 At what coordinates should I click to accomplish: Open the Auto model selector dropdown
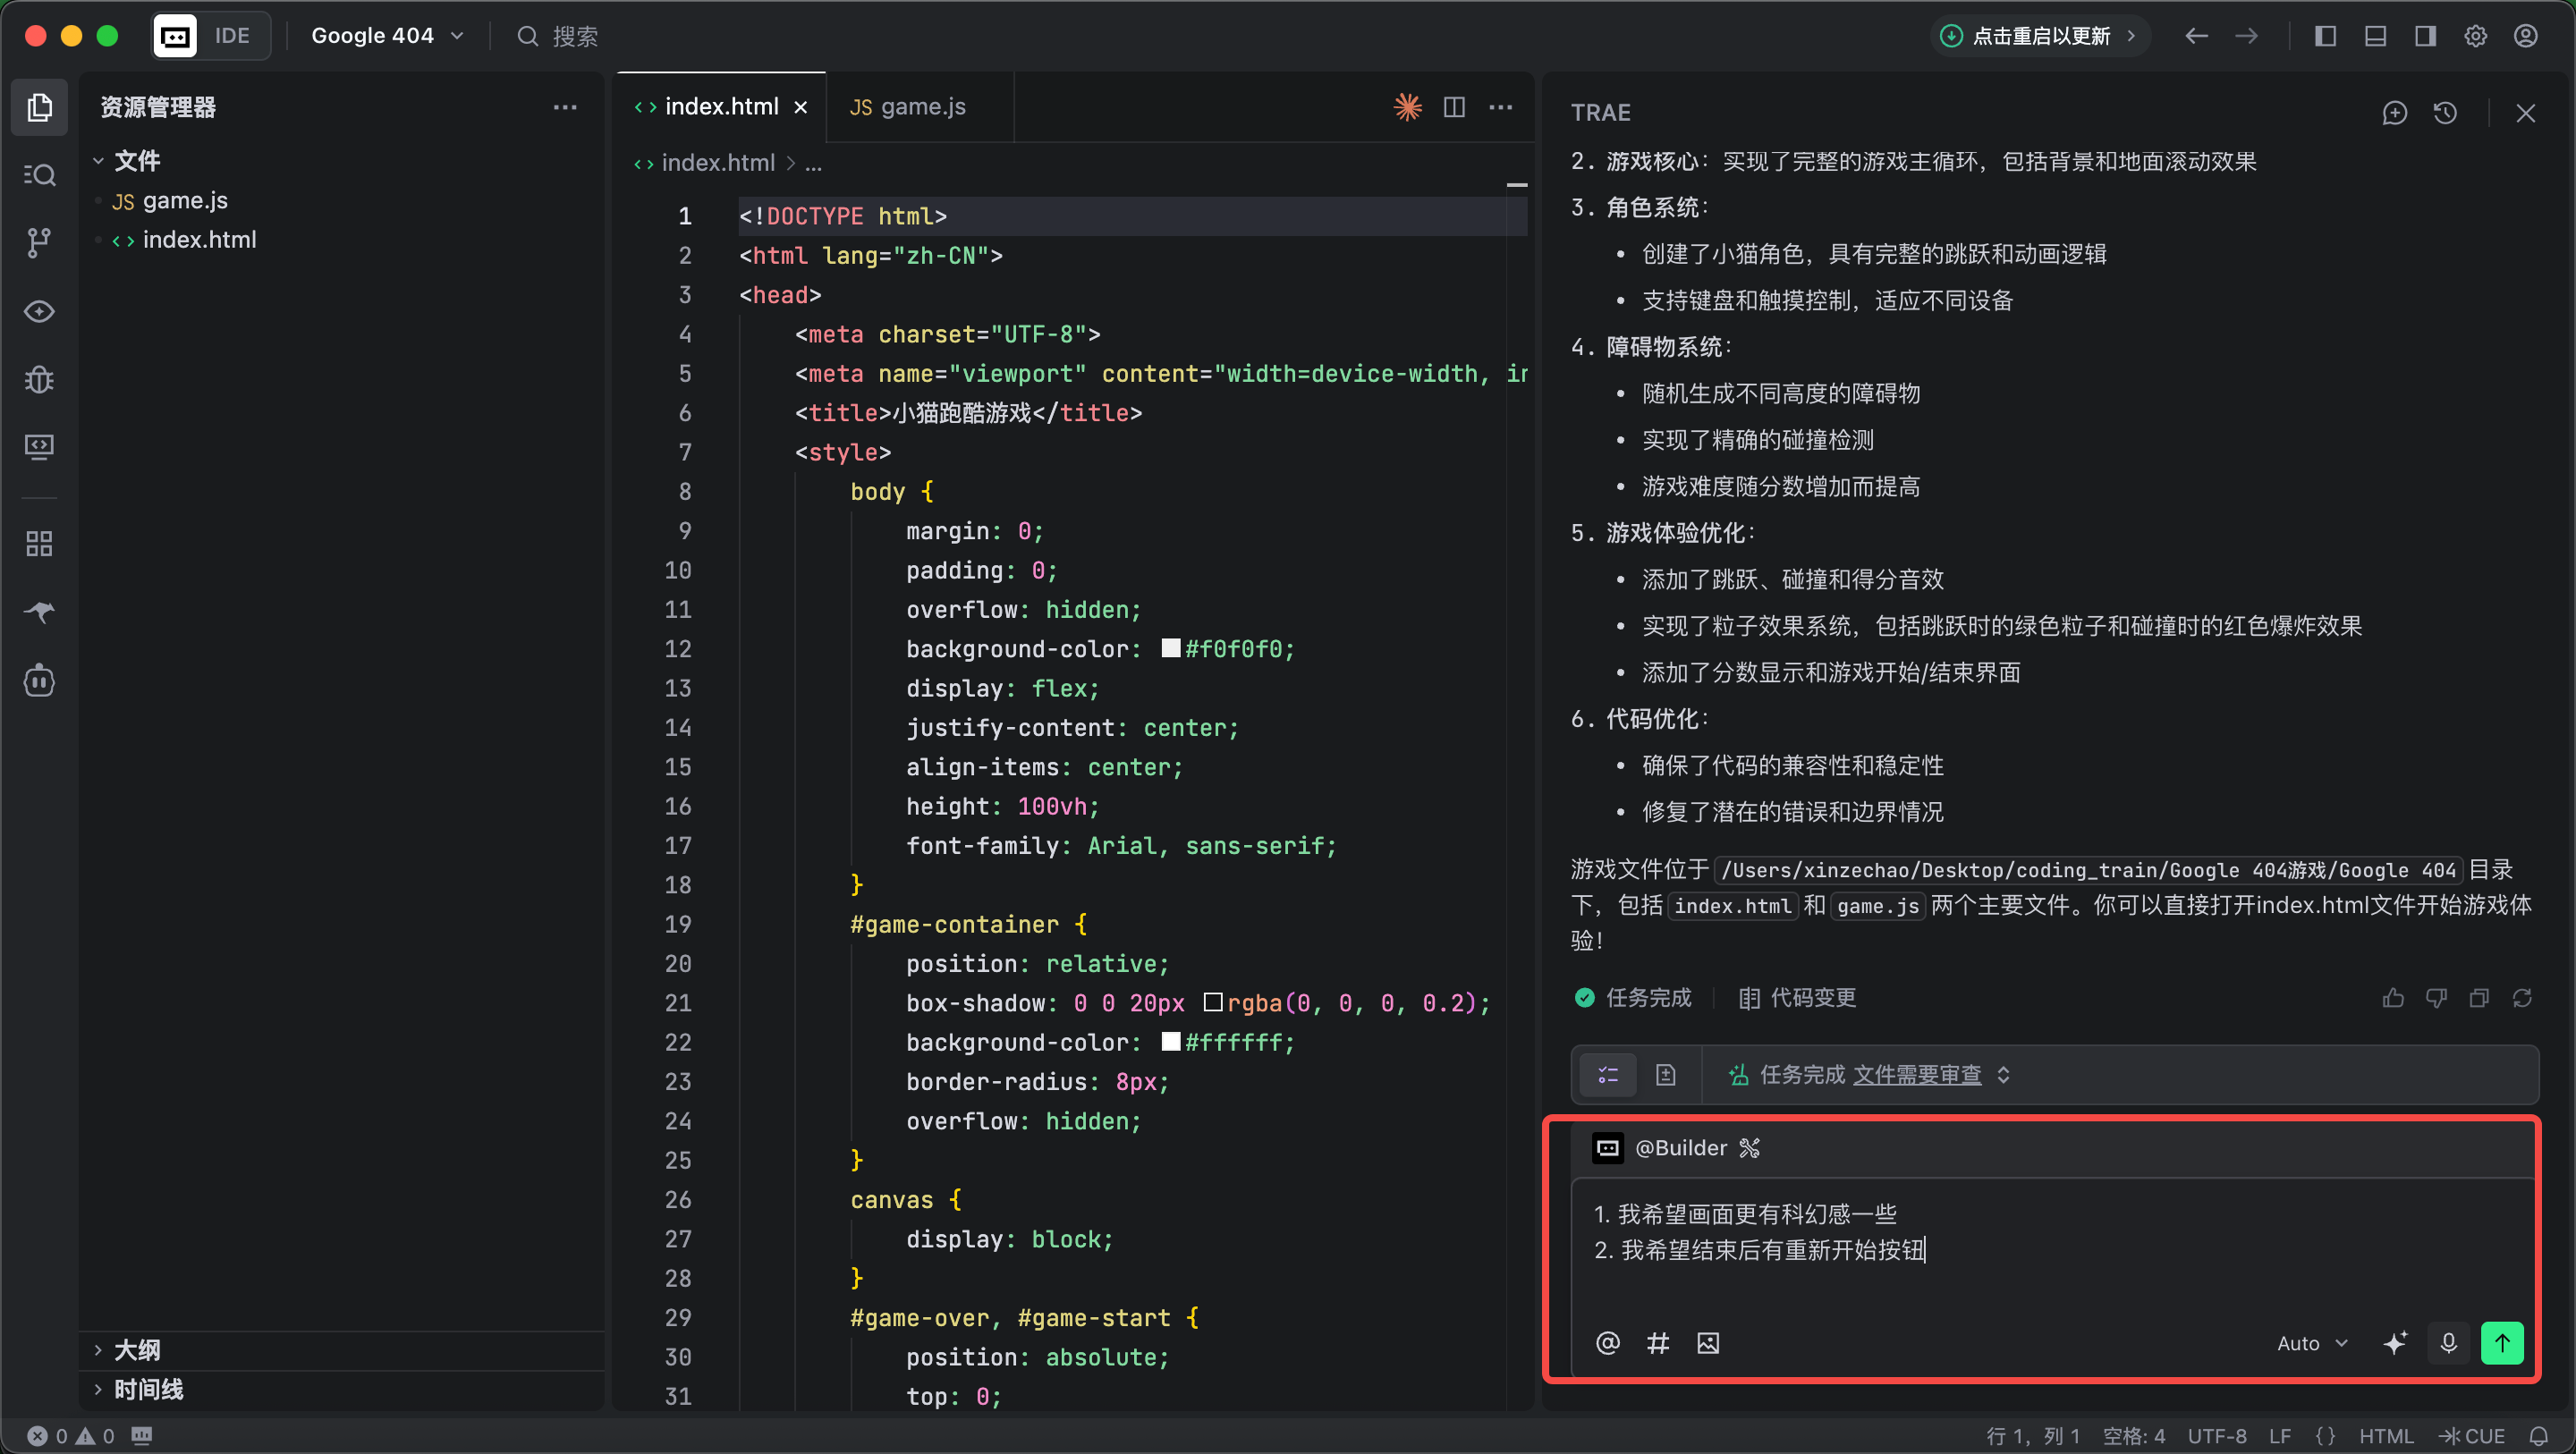click(2312, 1343)
